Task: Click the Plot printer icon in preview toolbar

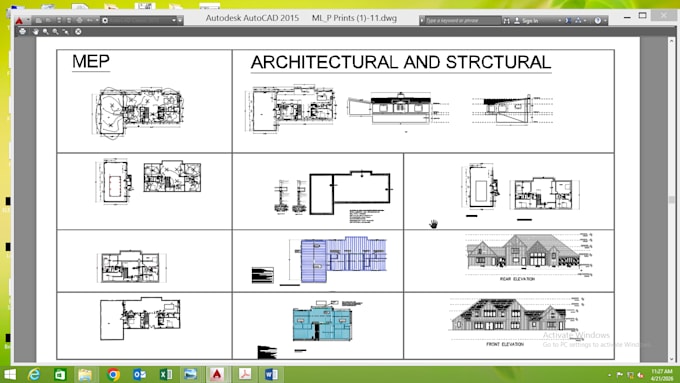Action: click(x=23, y=31)
